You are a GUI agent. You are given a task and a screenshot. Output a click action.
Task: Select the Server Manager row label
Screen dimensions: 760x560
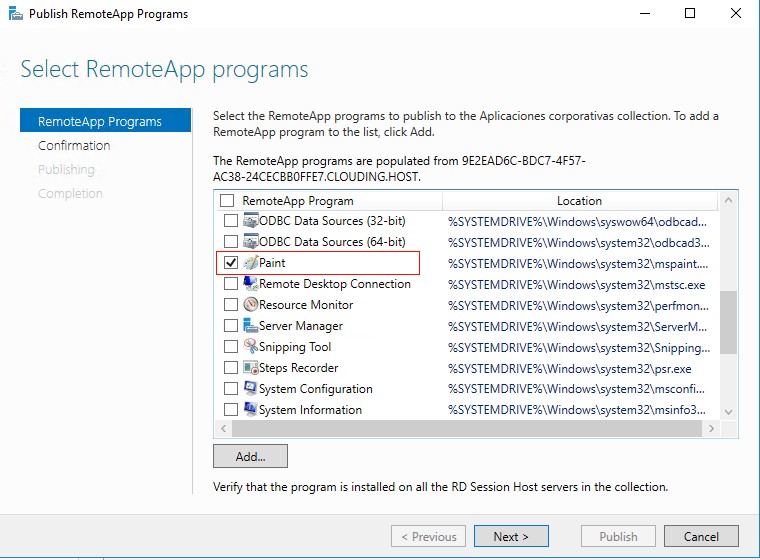coord(301,326)
